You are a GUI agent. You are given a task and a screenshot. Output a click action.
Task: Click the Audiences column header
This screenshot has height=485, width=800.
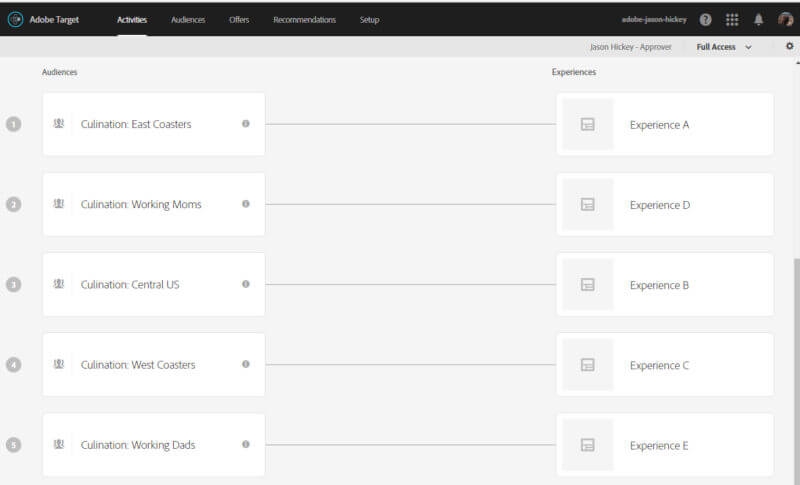59,72
